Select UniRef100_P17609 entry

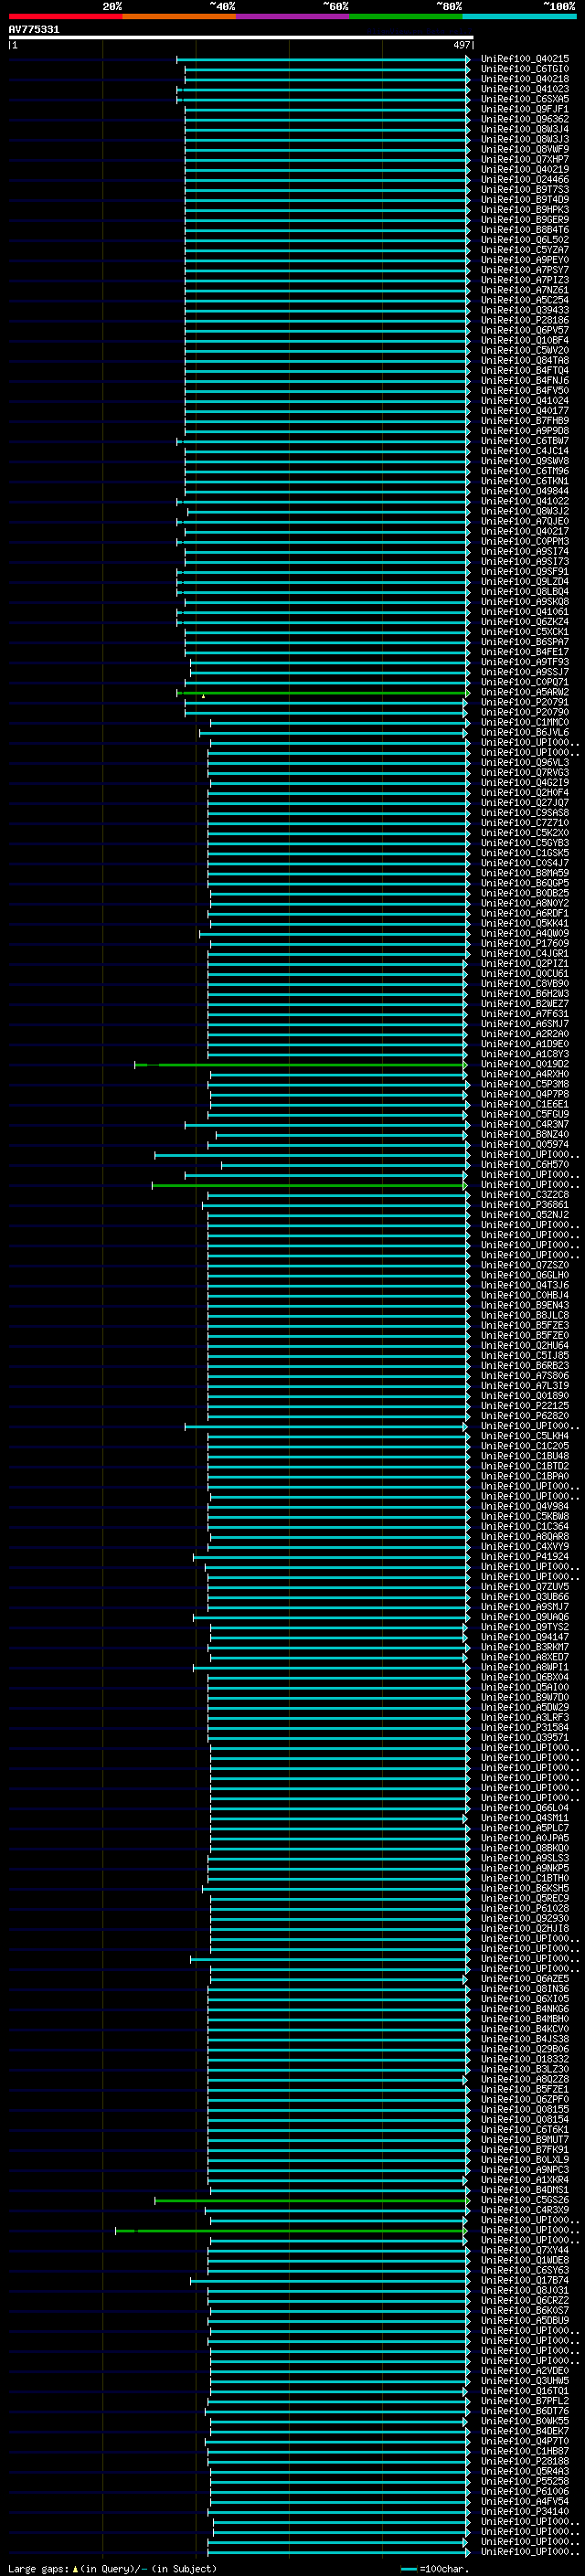[525, 943]
